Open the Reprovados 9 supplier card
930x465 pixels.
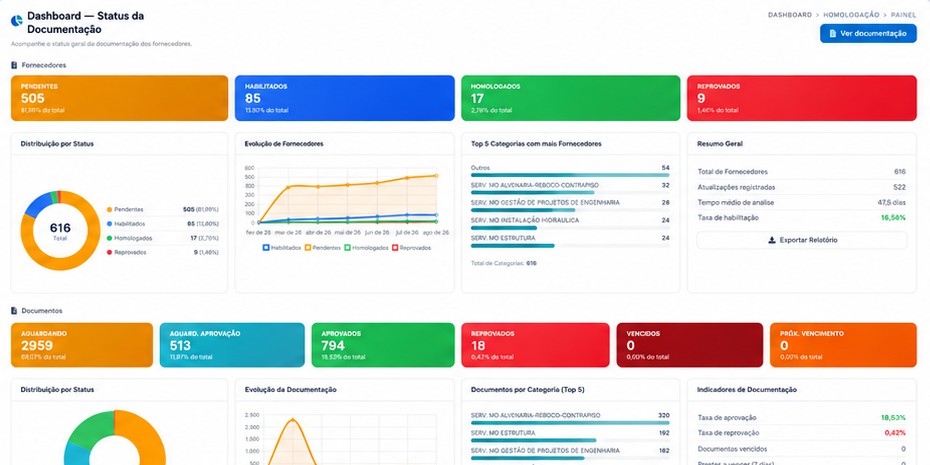[802, 98]
